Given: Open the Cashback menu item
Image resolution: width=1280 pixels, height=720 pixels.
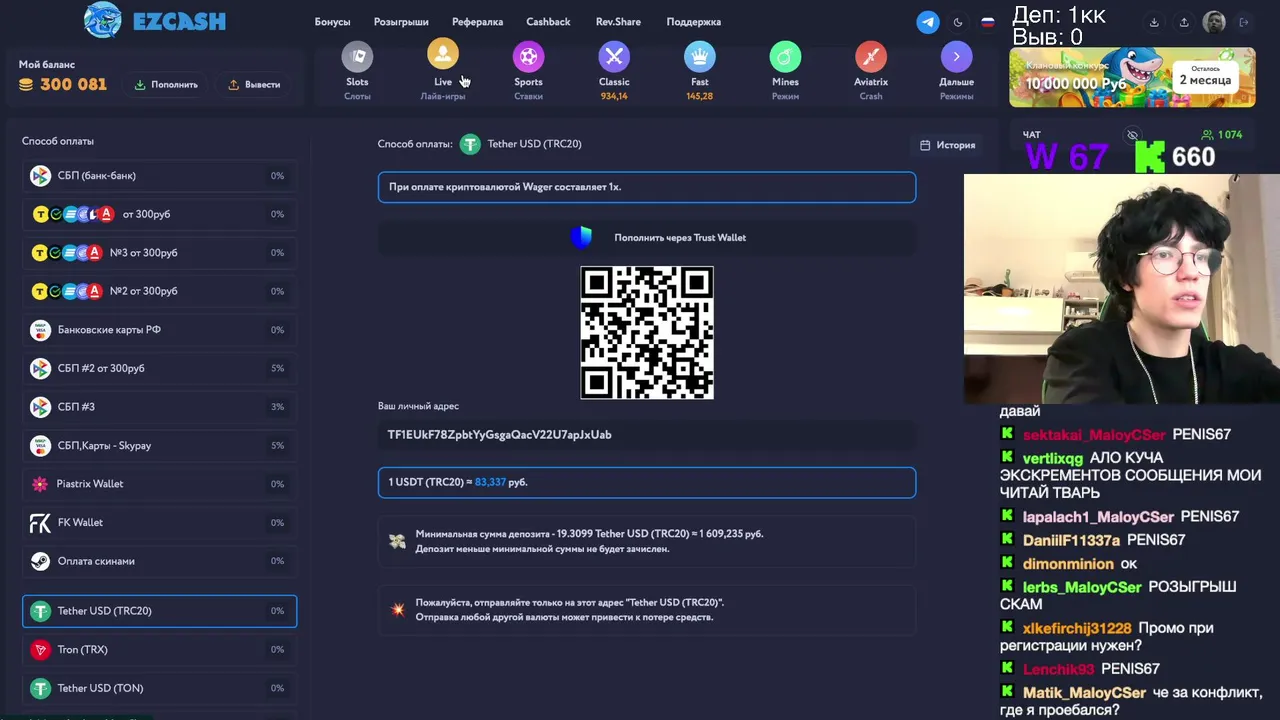Looking at the screenshot, I should (x=548, y=22).
